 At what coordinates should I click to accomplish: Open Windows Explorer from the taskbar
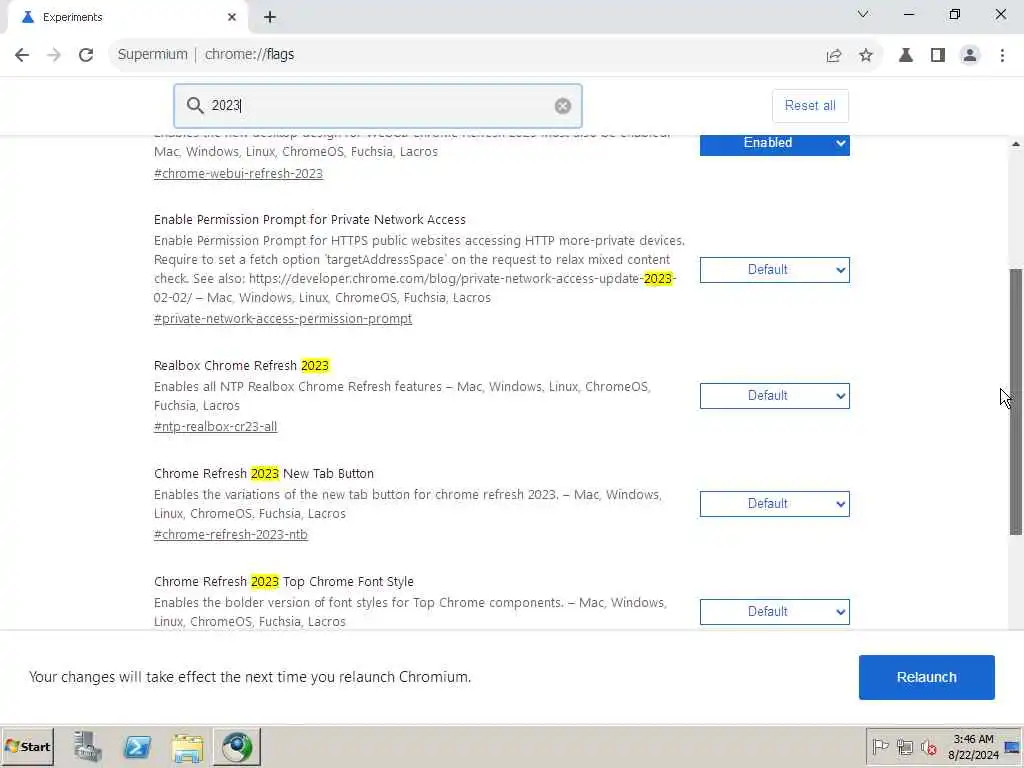click(187, 747)
